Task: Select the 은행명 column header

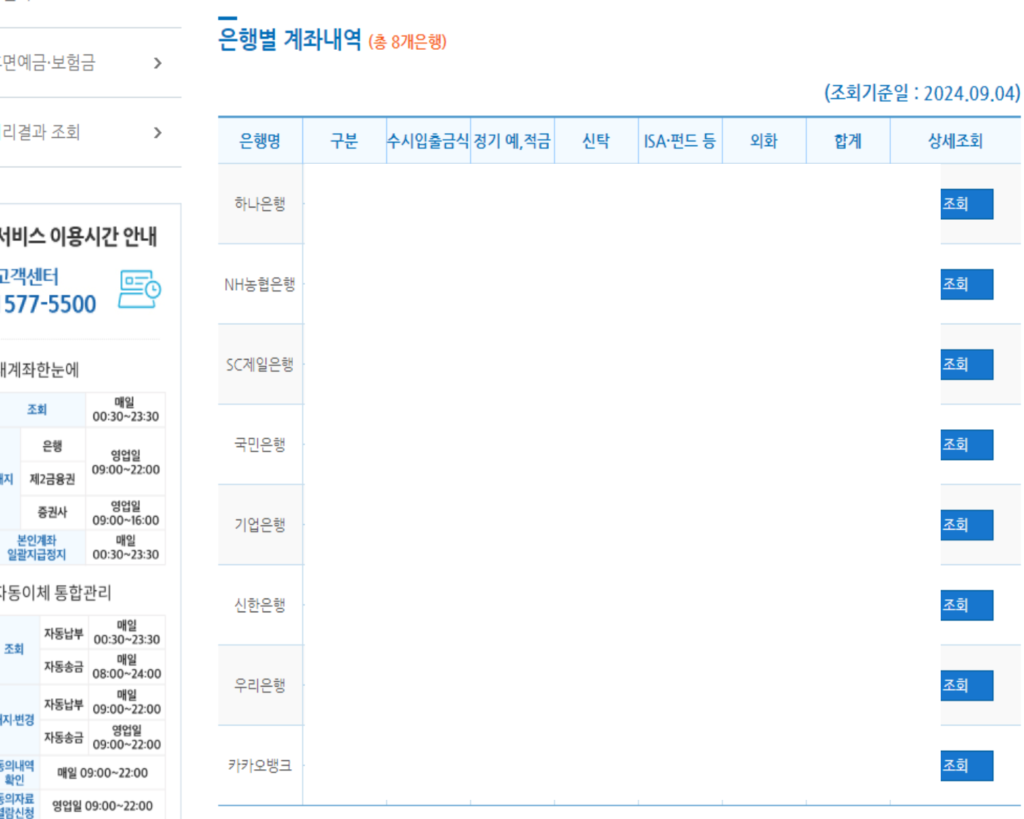Action: (259, 140)
